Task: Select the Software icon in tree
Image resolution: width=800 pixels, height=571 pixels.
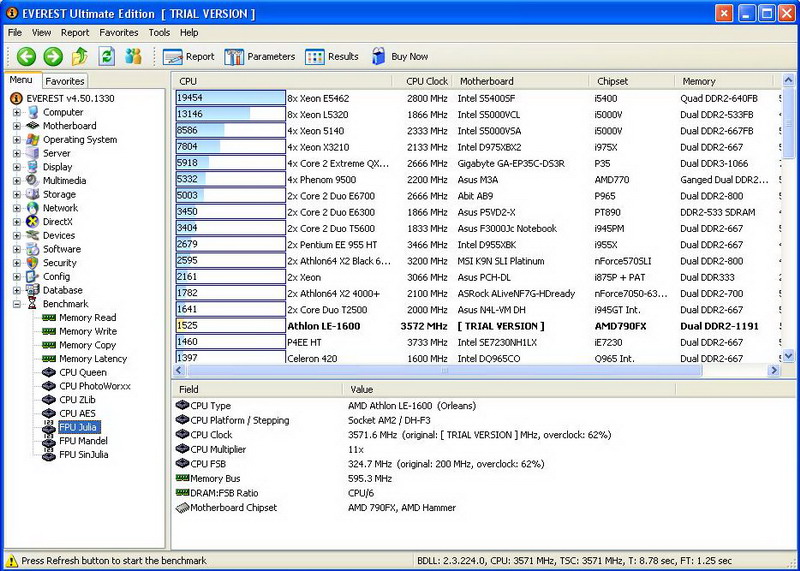Action: click(33, 249)
